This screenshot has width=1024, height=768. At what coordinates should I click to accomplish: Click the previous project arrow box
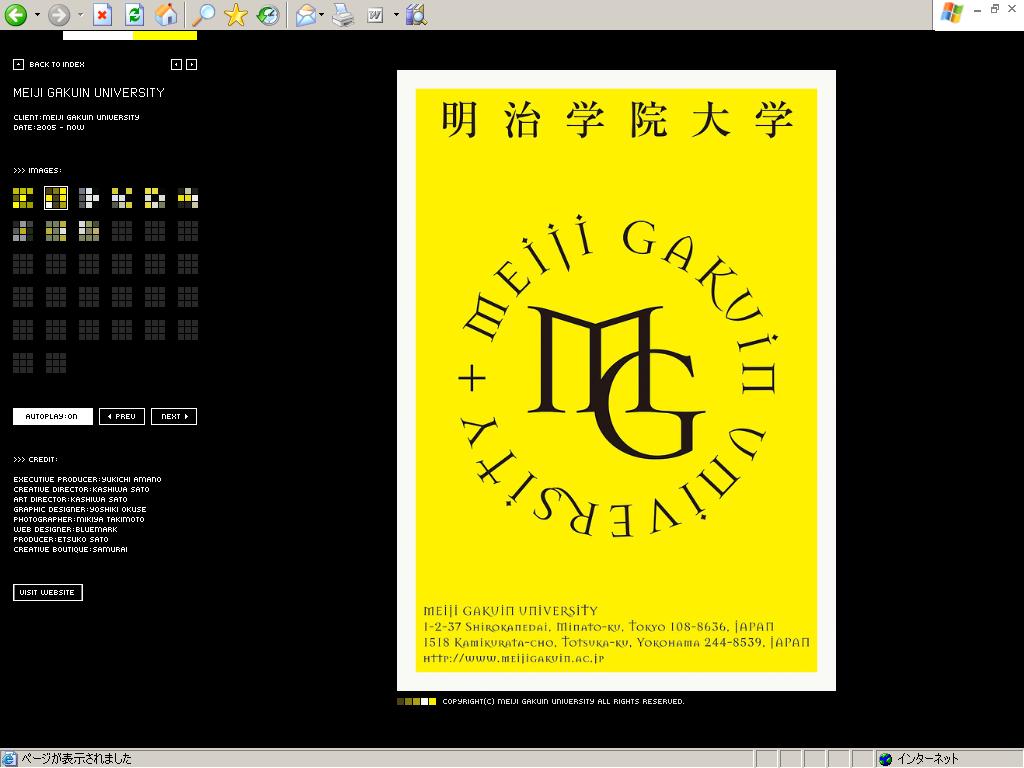click(176, 65)
